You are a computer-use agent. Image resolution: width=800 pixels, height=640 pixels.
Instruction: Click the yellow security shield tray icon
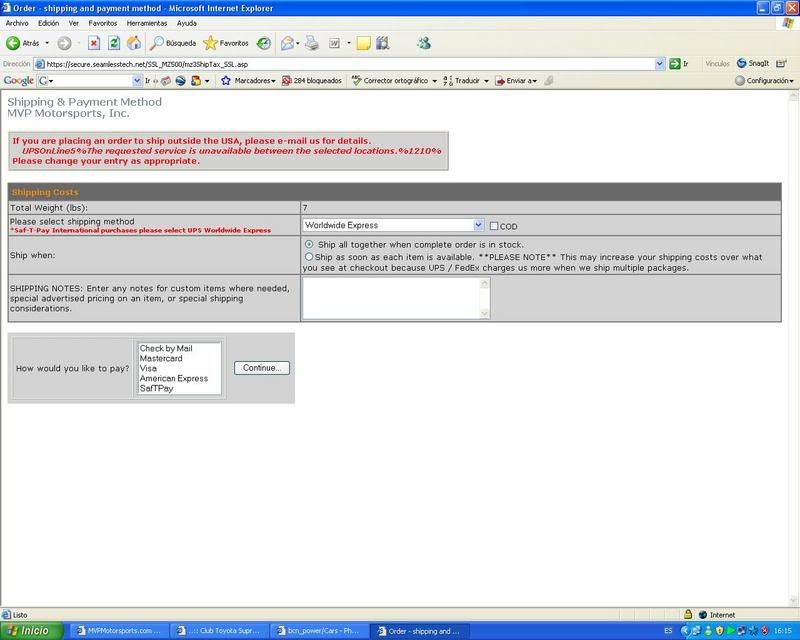(x=719, y=631)
